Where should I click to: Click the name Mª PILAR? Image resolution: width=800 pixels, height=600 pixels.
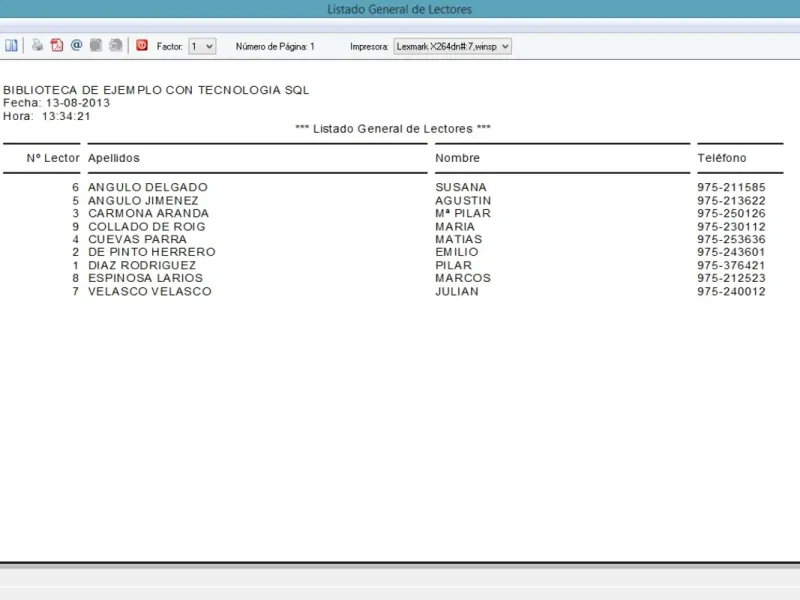click(x=463, y=213)
